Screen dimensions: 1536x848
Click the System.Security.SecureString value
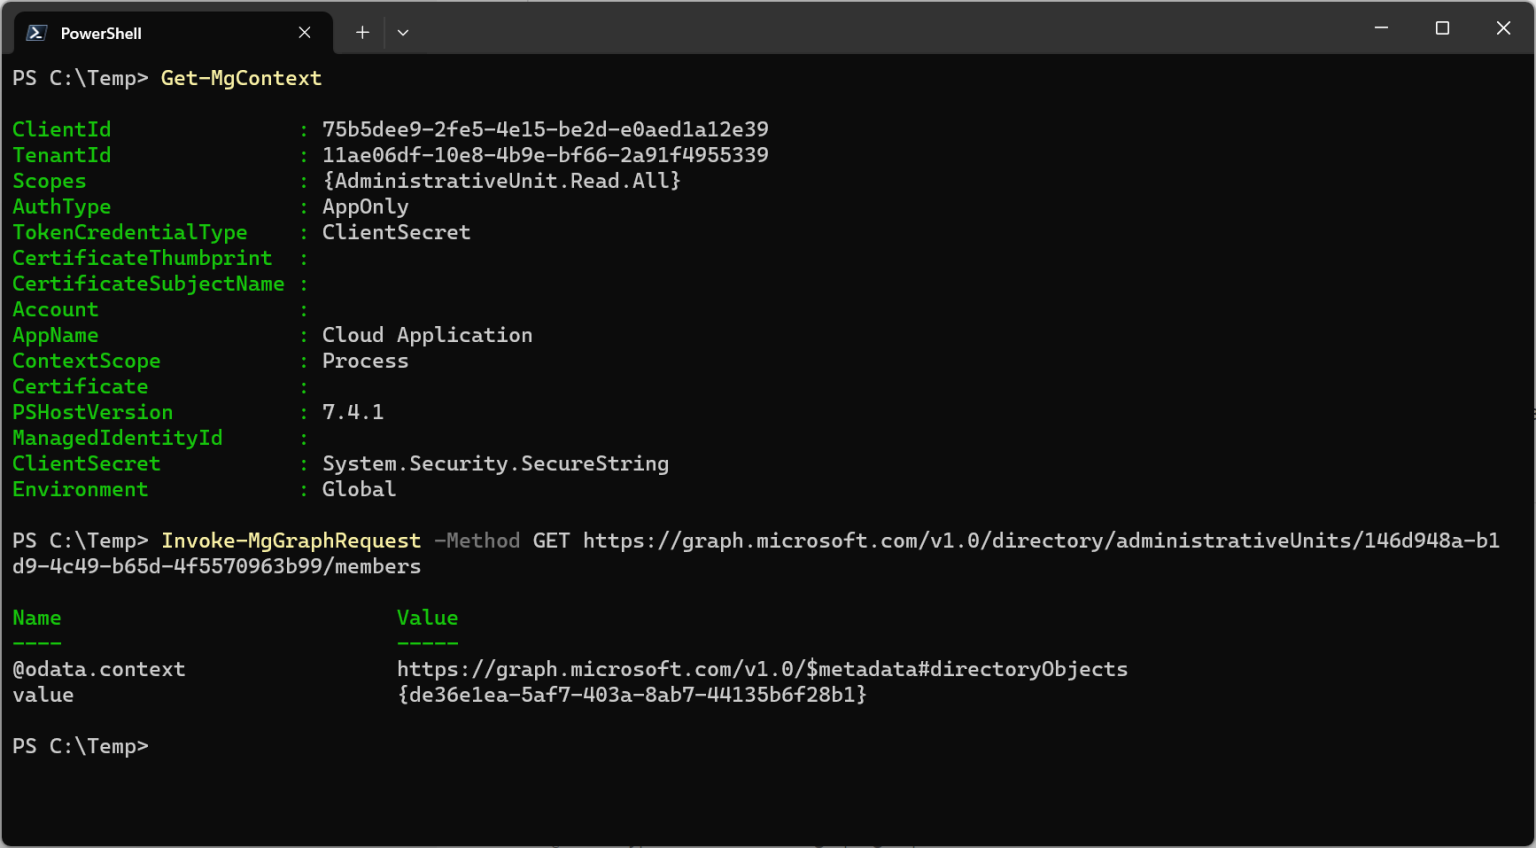[x=495, y=464]
